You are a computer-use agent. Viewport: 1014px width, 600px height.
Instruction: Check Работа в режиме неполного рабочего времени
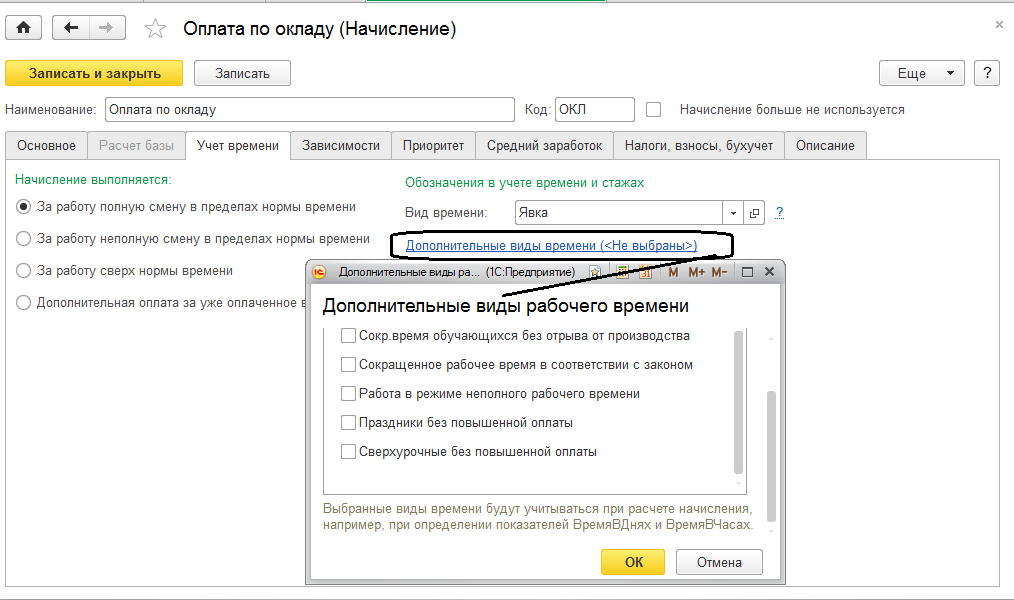348,394
